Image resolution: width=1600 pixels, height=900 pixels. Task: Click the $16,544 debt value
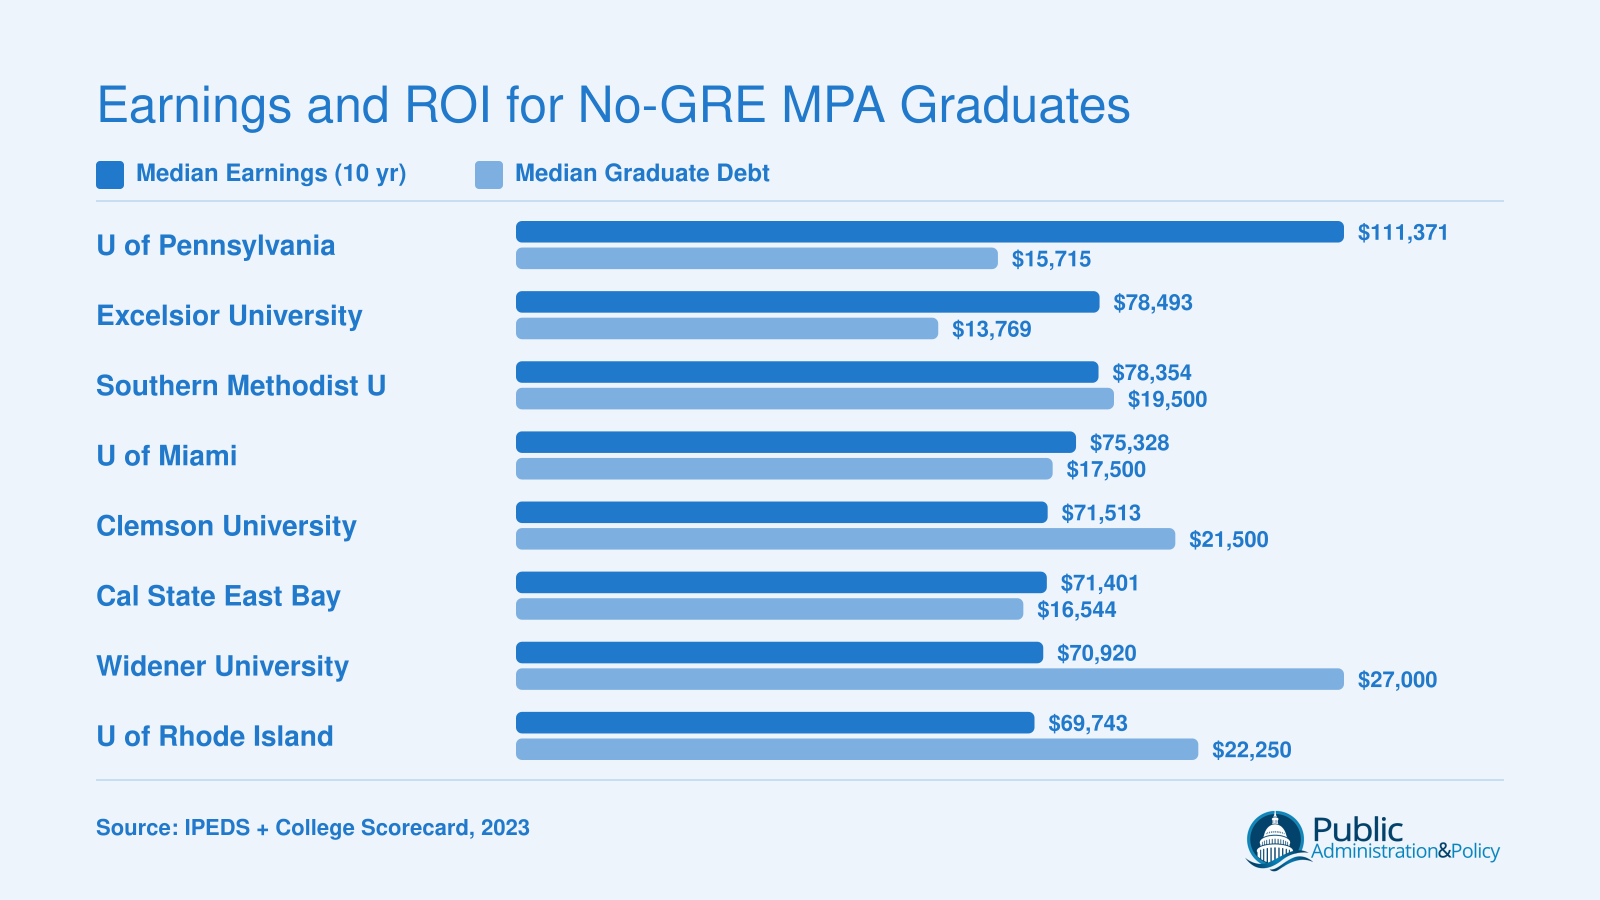coord(1076,609)
